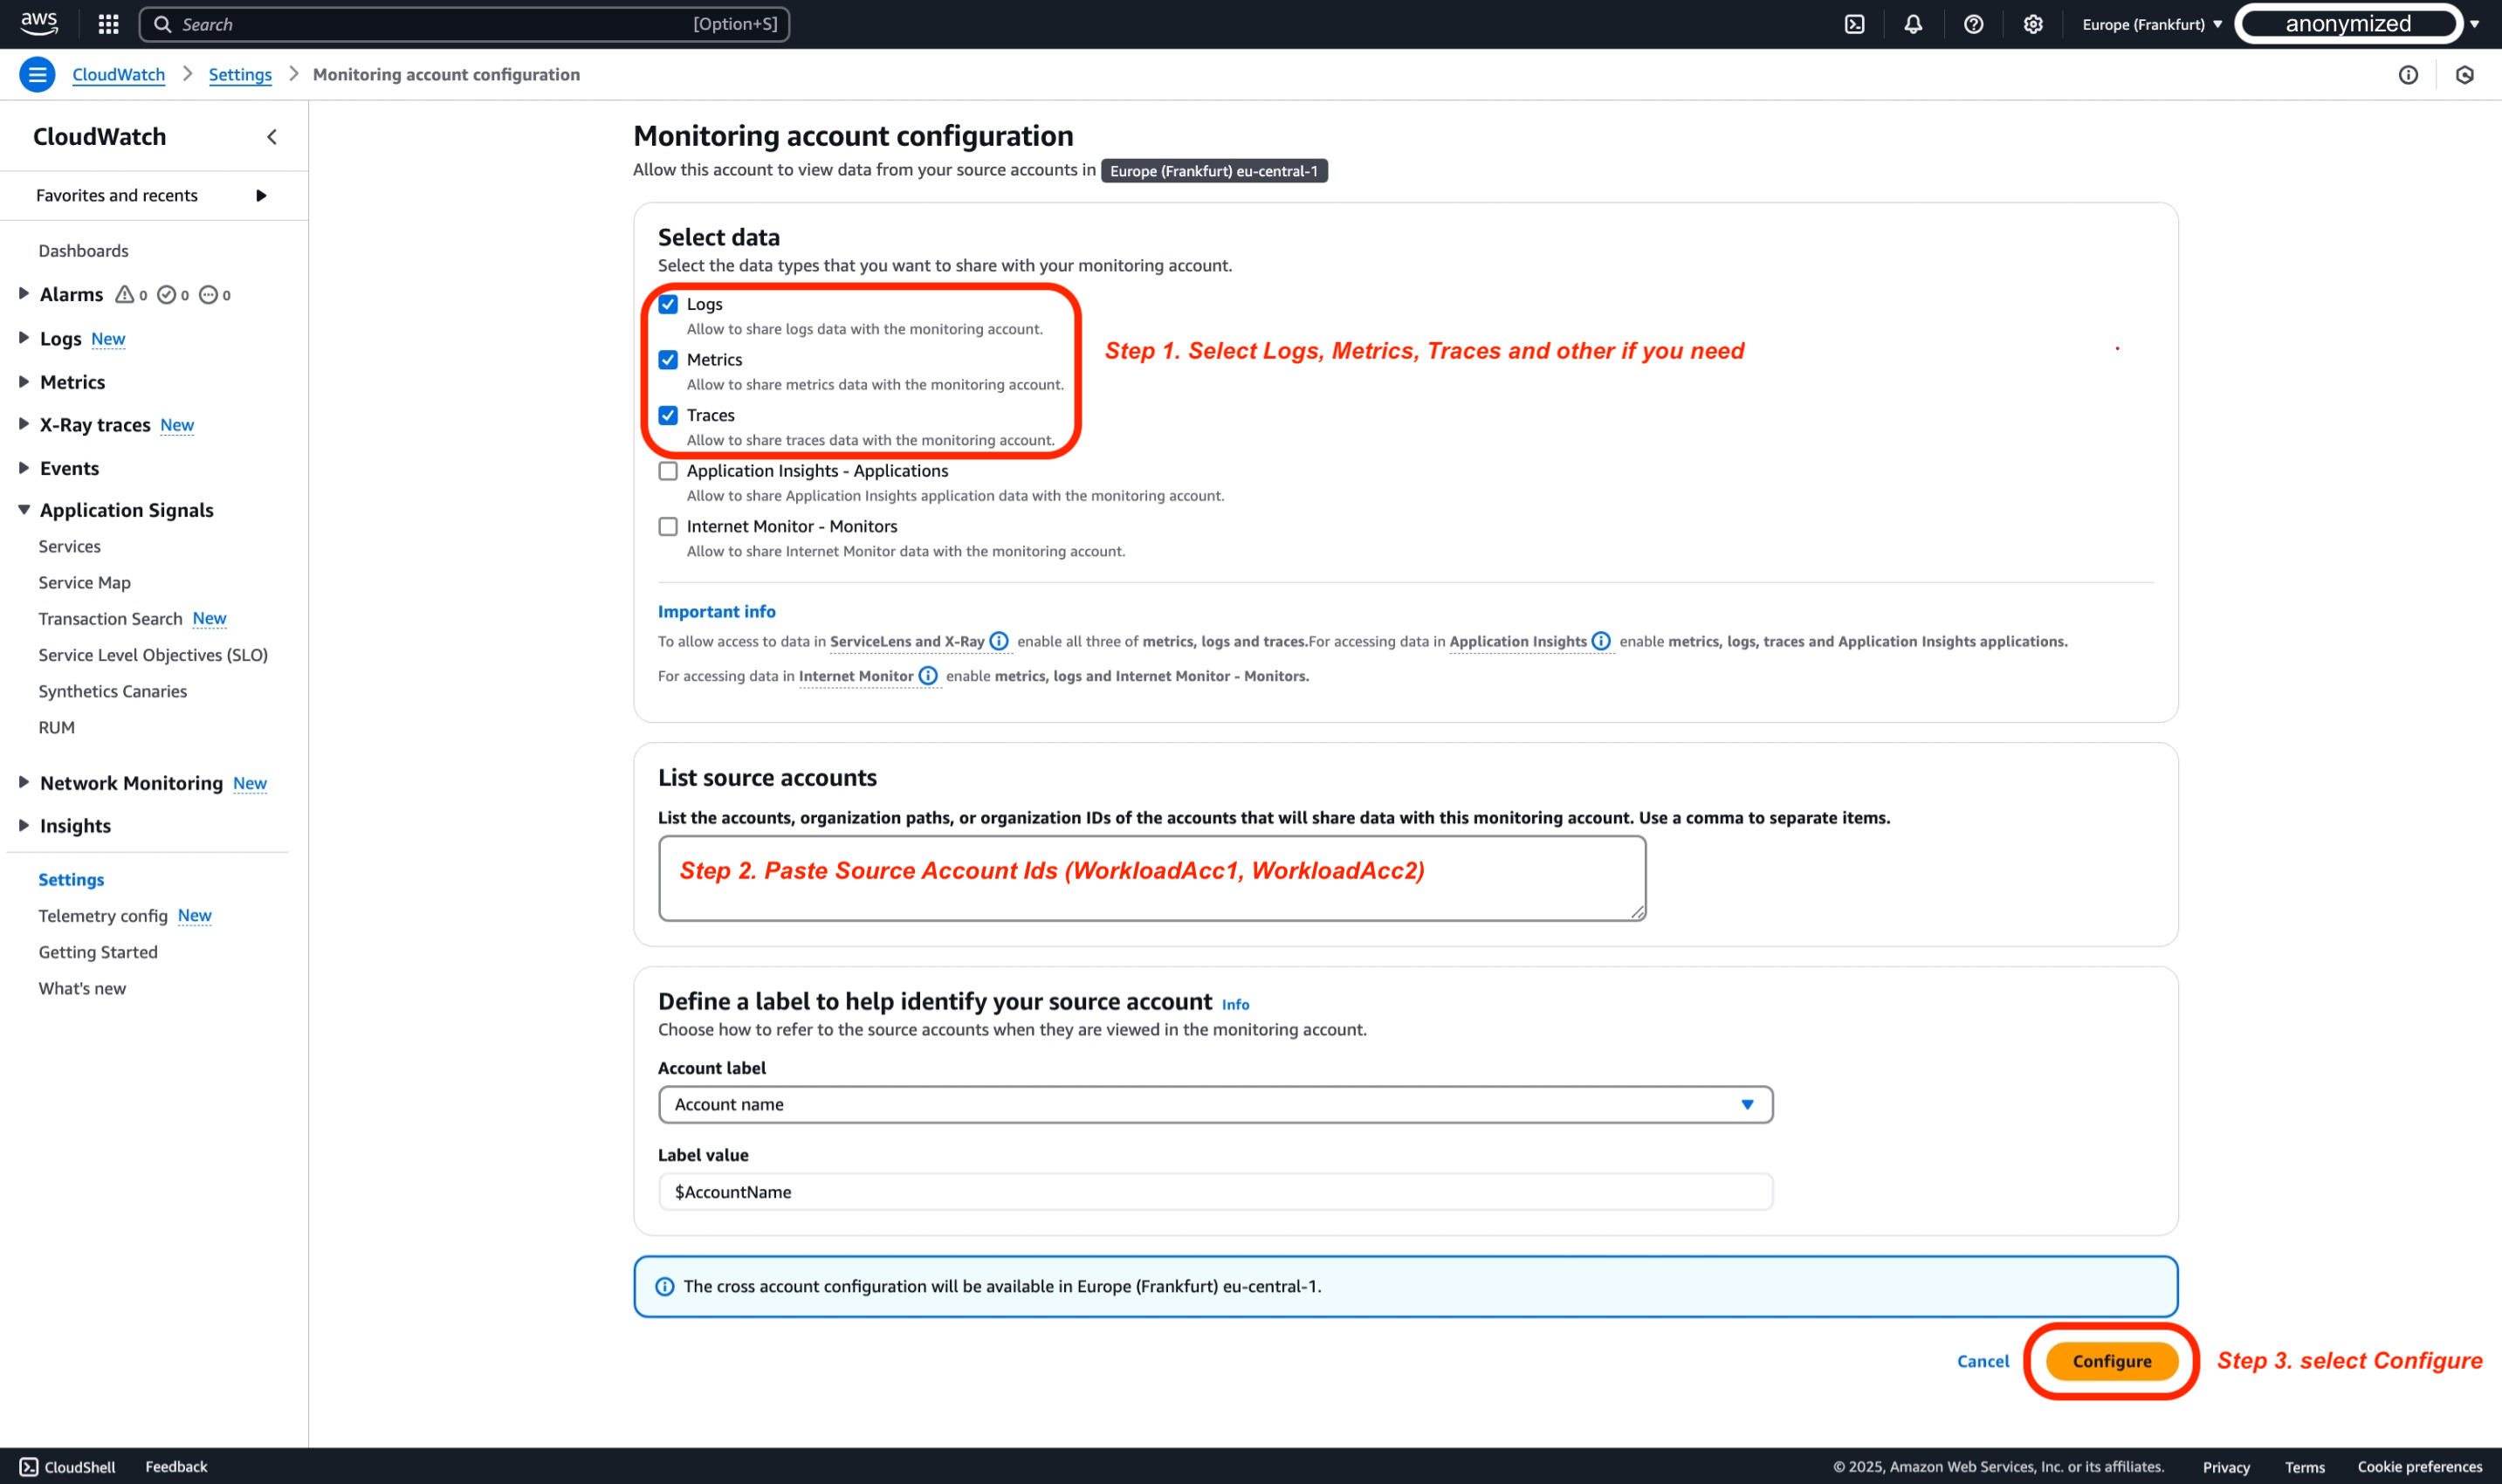Open Service Map in the sidebar

pos(84,582)
